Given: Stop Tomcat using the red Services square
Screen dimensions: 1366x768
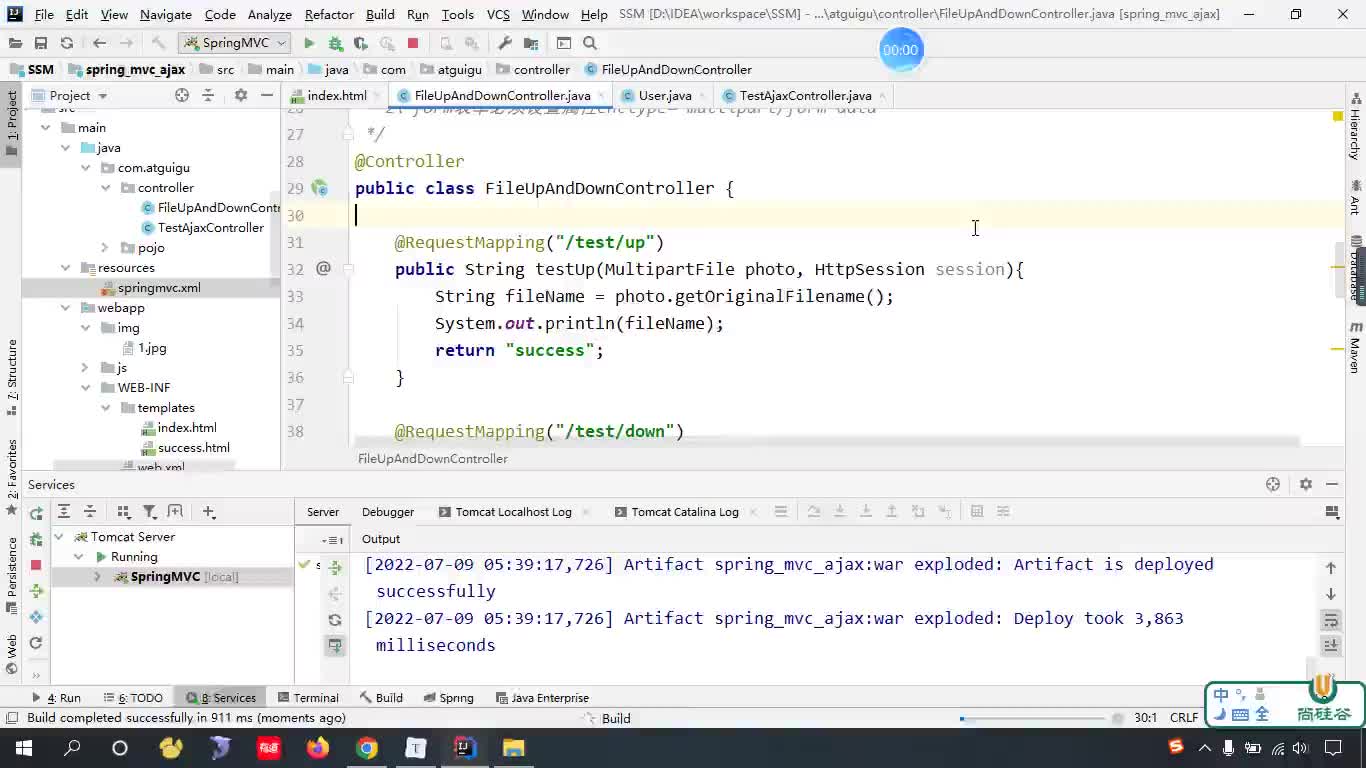Looking at the screenshot, I should point(36,565).
